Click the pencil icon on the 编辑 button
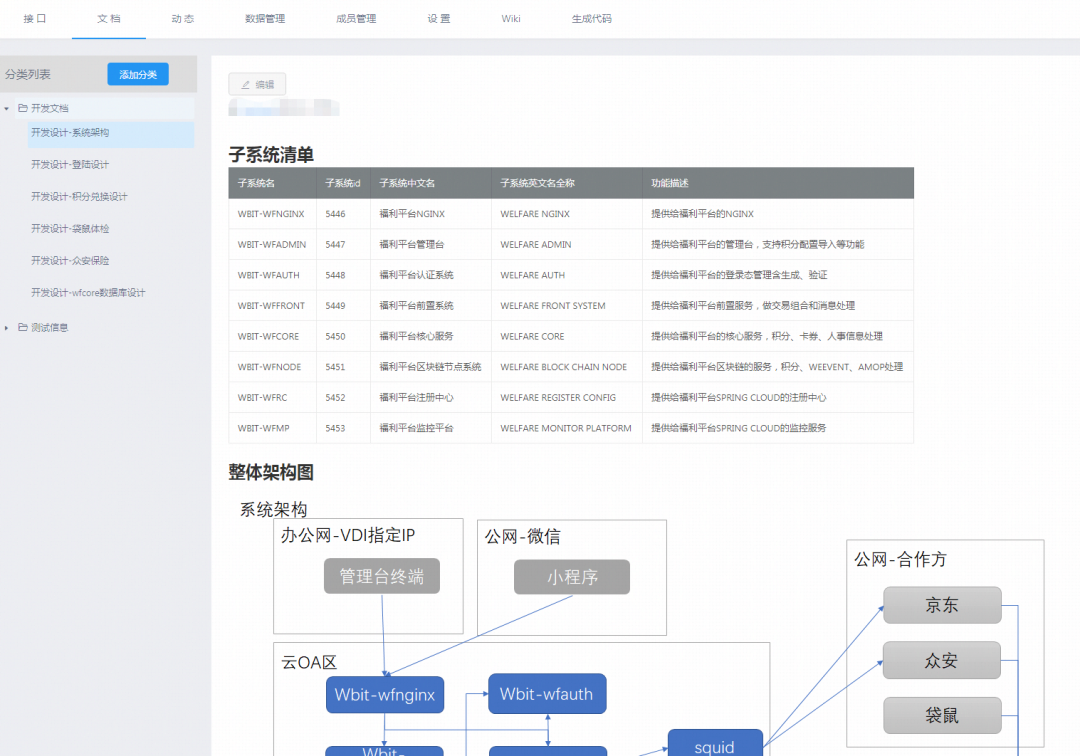 coord(247,83)
